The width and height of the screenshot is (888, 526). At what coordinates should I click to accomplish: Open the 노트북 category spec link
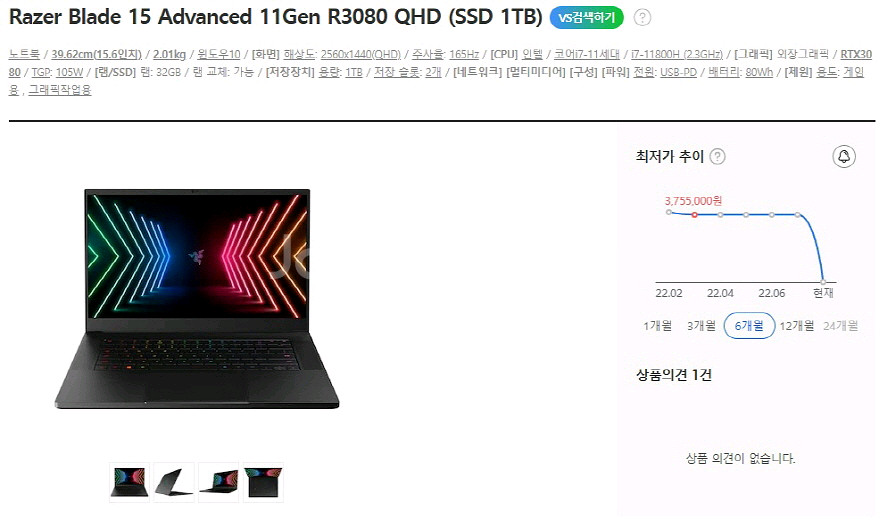pos(24,54)
